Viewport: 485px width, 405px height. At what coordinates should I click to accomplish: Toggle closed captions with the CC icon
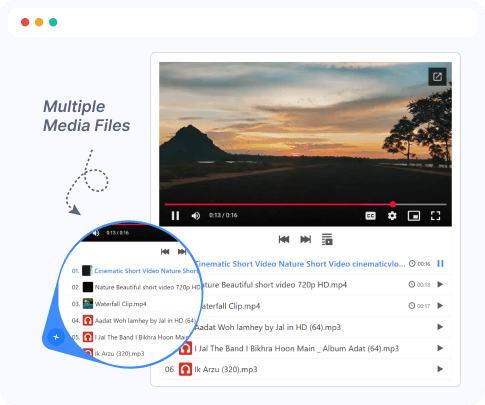[x=370, y=216]
